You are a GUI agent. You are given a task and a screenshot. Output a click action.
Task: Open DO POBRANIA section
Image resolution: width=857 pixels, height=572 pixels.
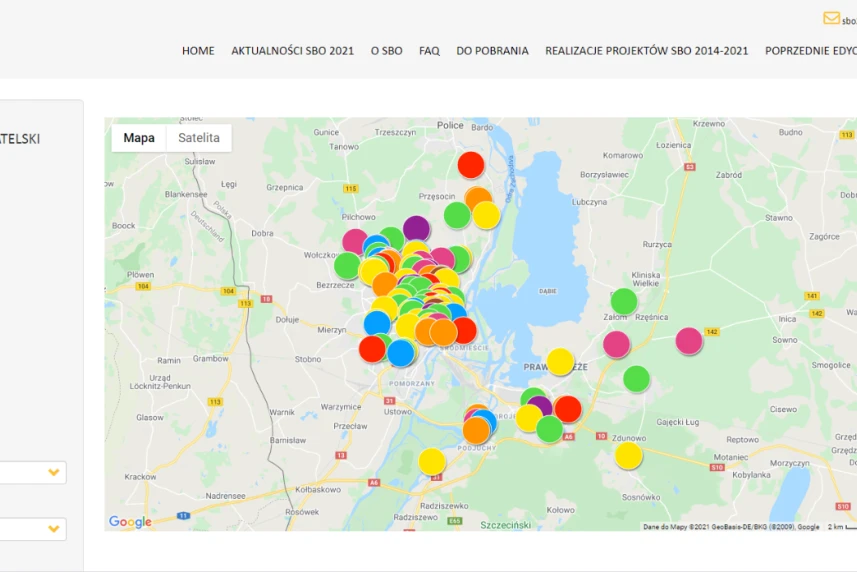[492, 51]
